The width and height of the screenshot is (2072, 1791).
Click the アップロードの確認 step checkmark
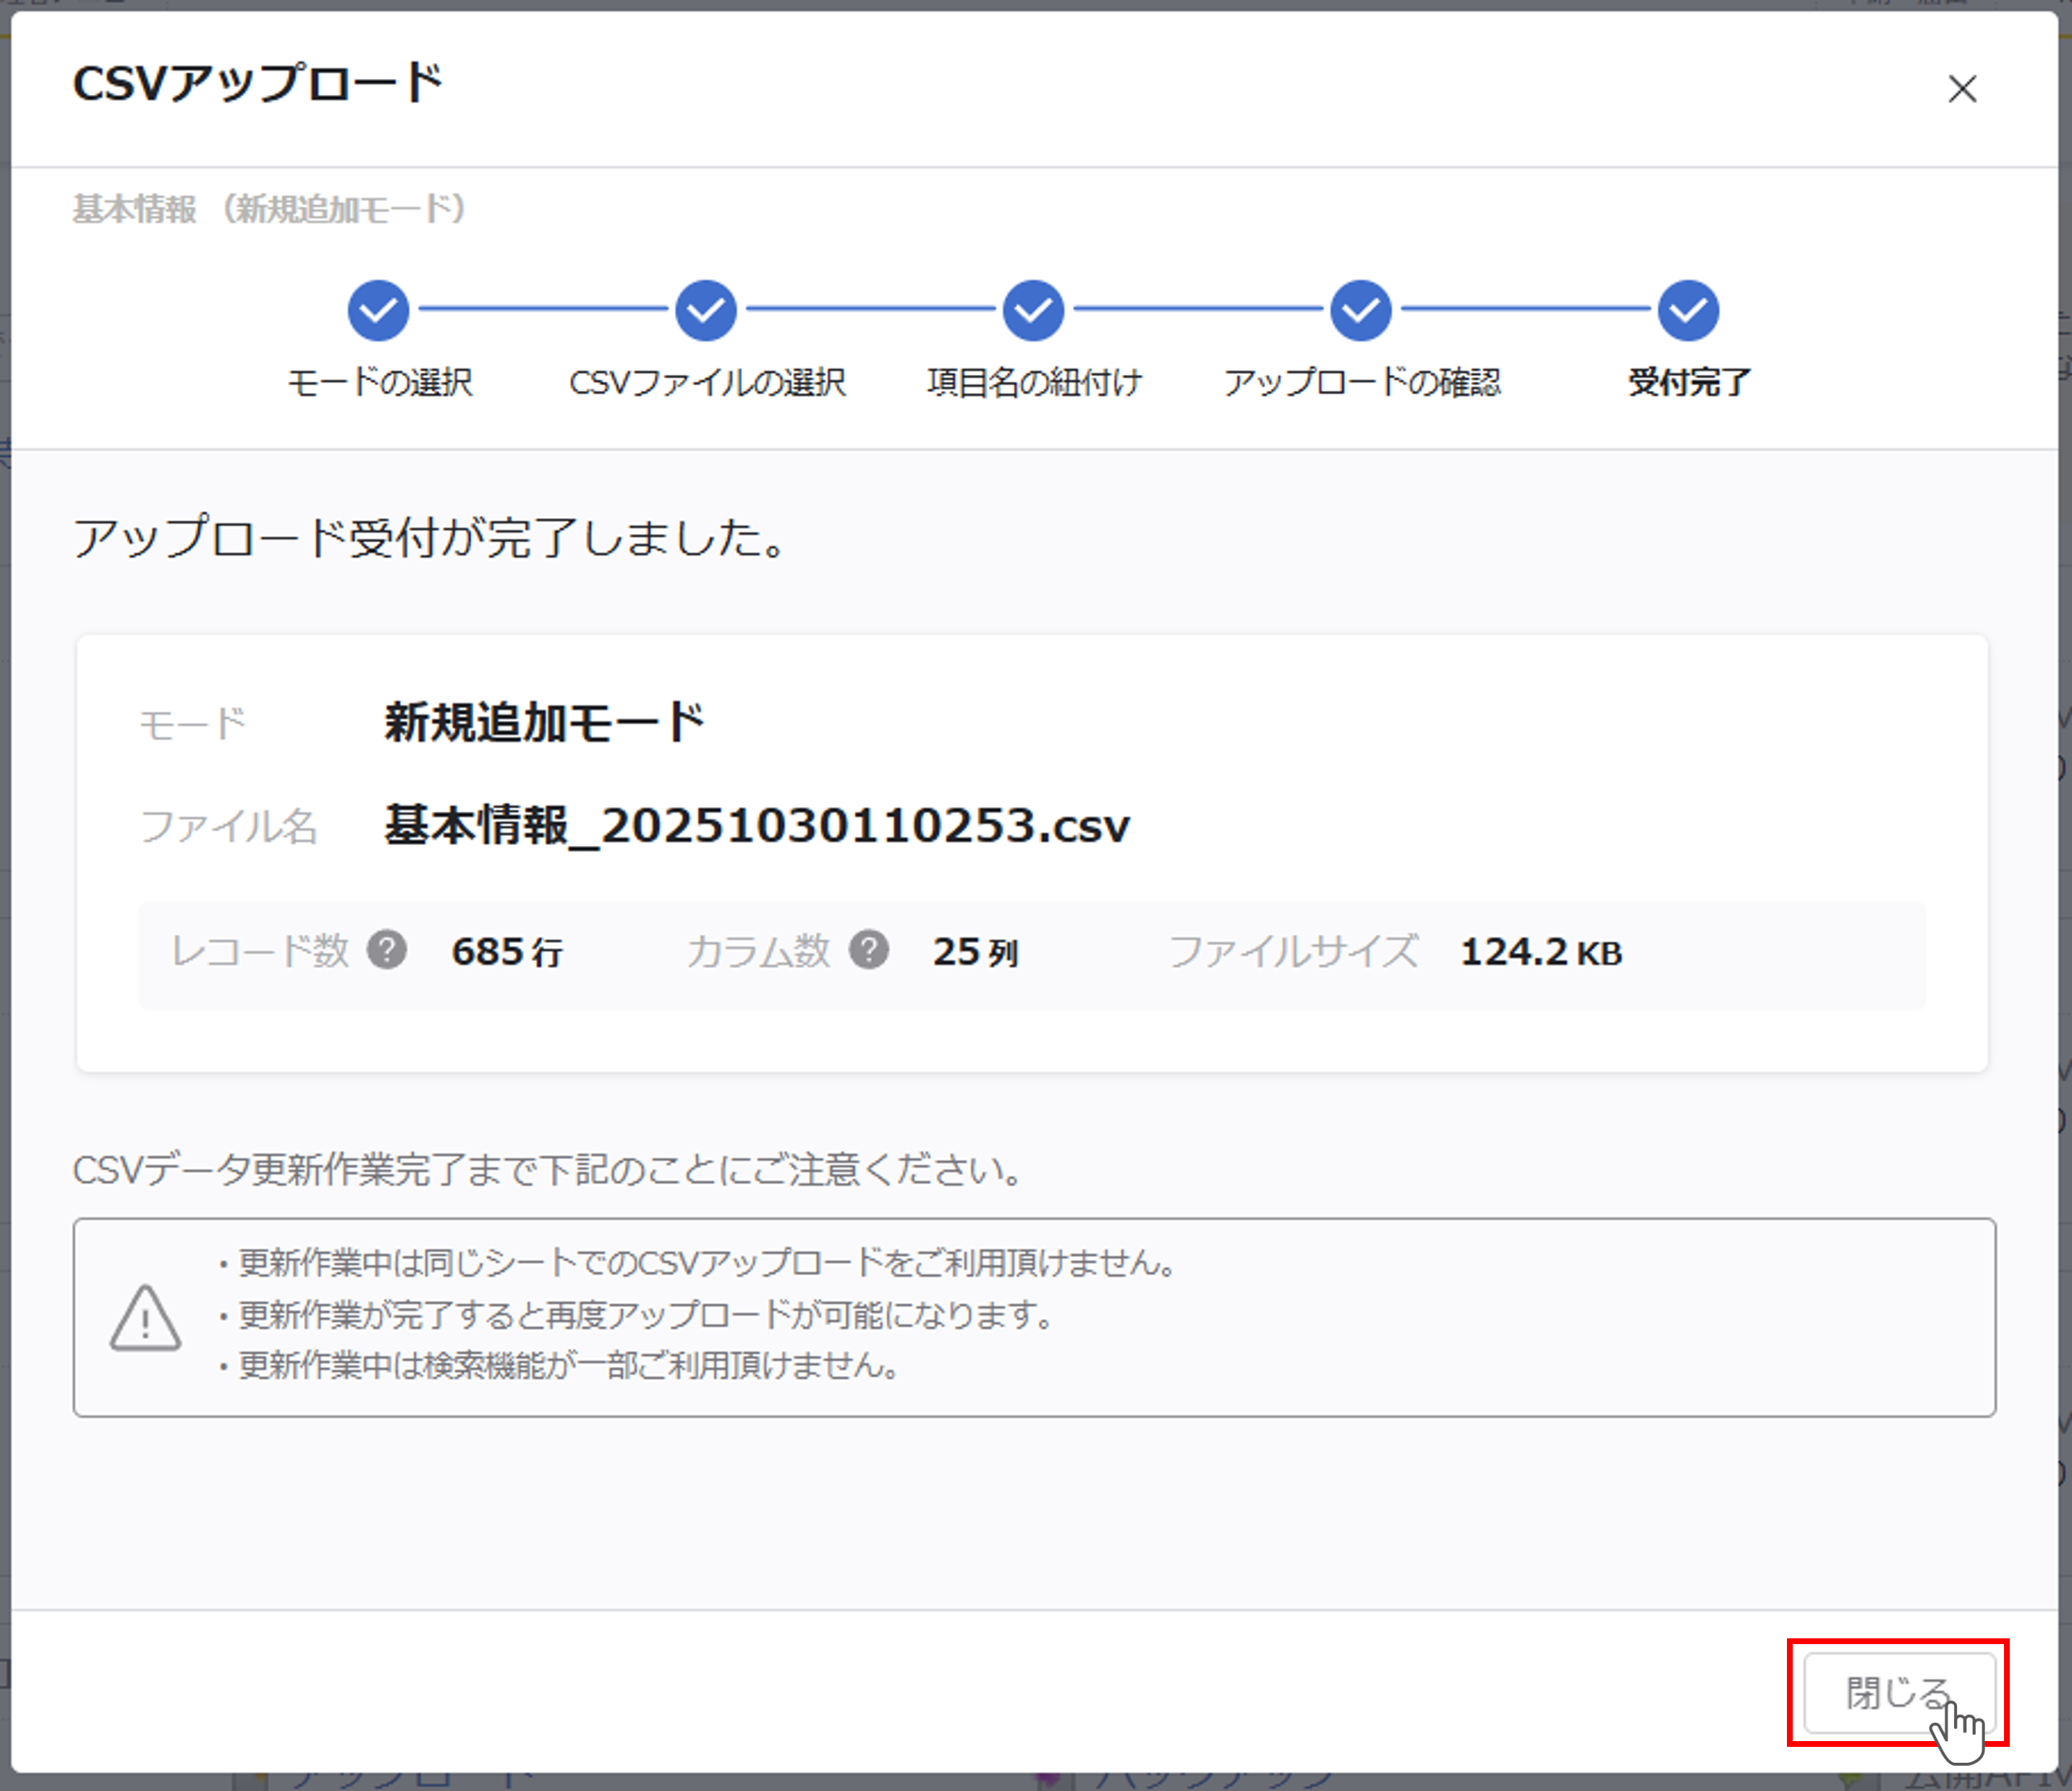[x=1360, y=310]
